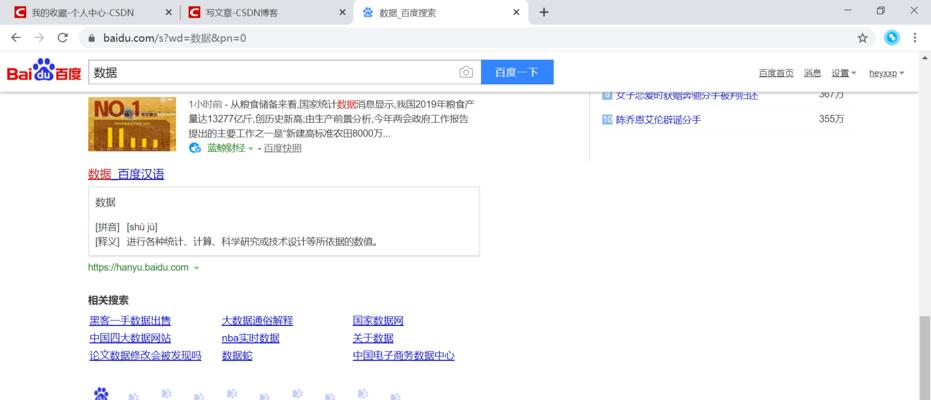Click the page vertical scrollbar thumb

[x=924, y=358]
